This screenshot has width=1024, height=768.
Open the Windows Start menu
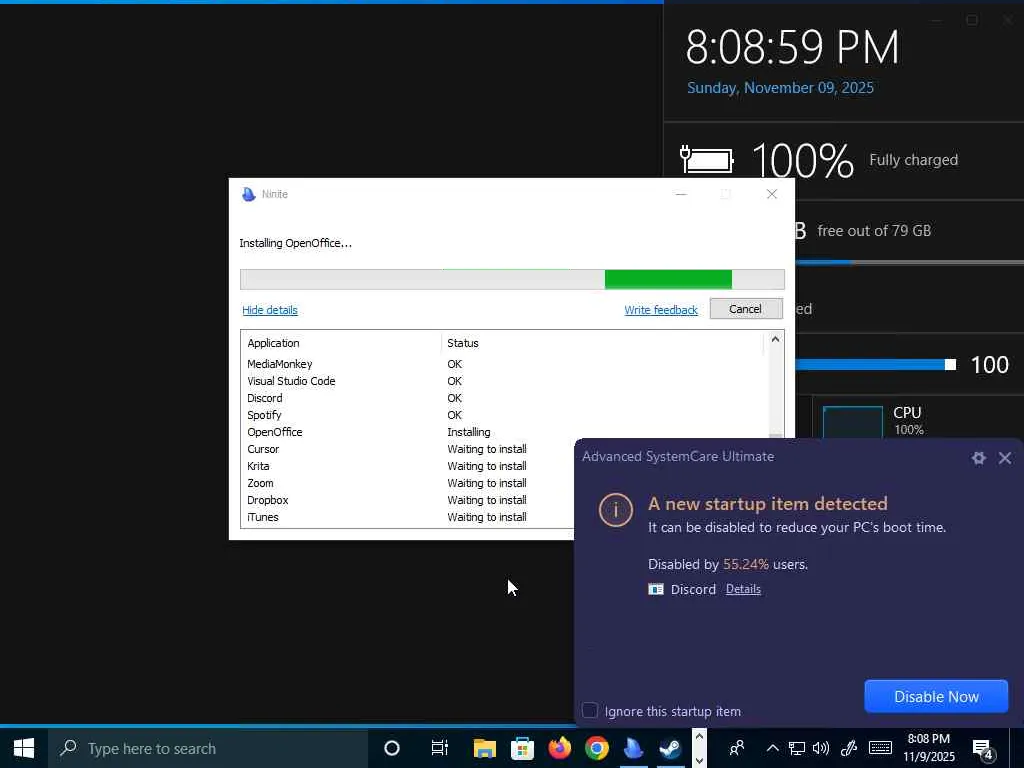pyautogui.click(x=24, y=748)
